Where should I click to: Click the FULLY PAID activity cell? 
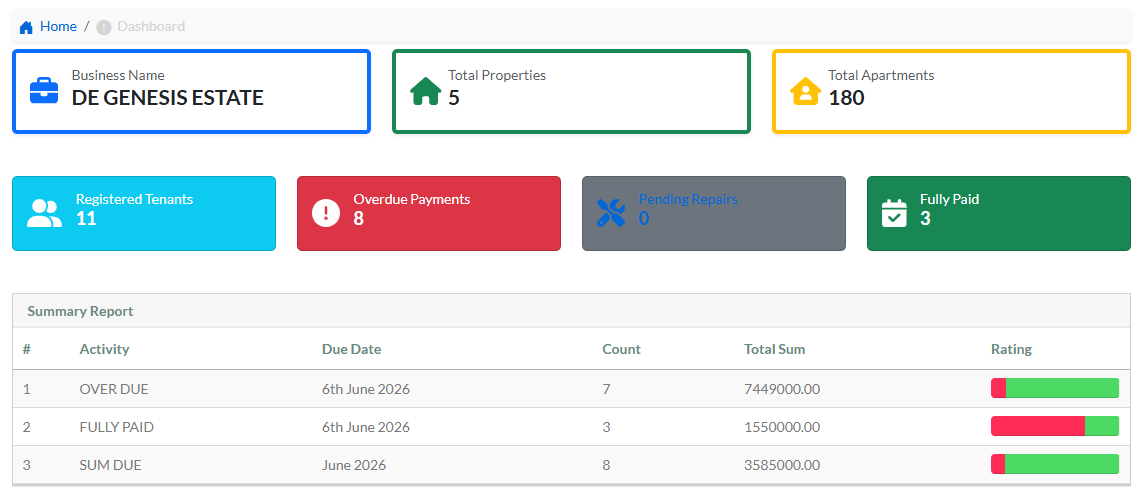pos(117,427)
